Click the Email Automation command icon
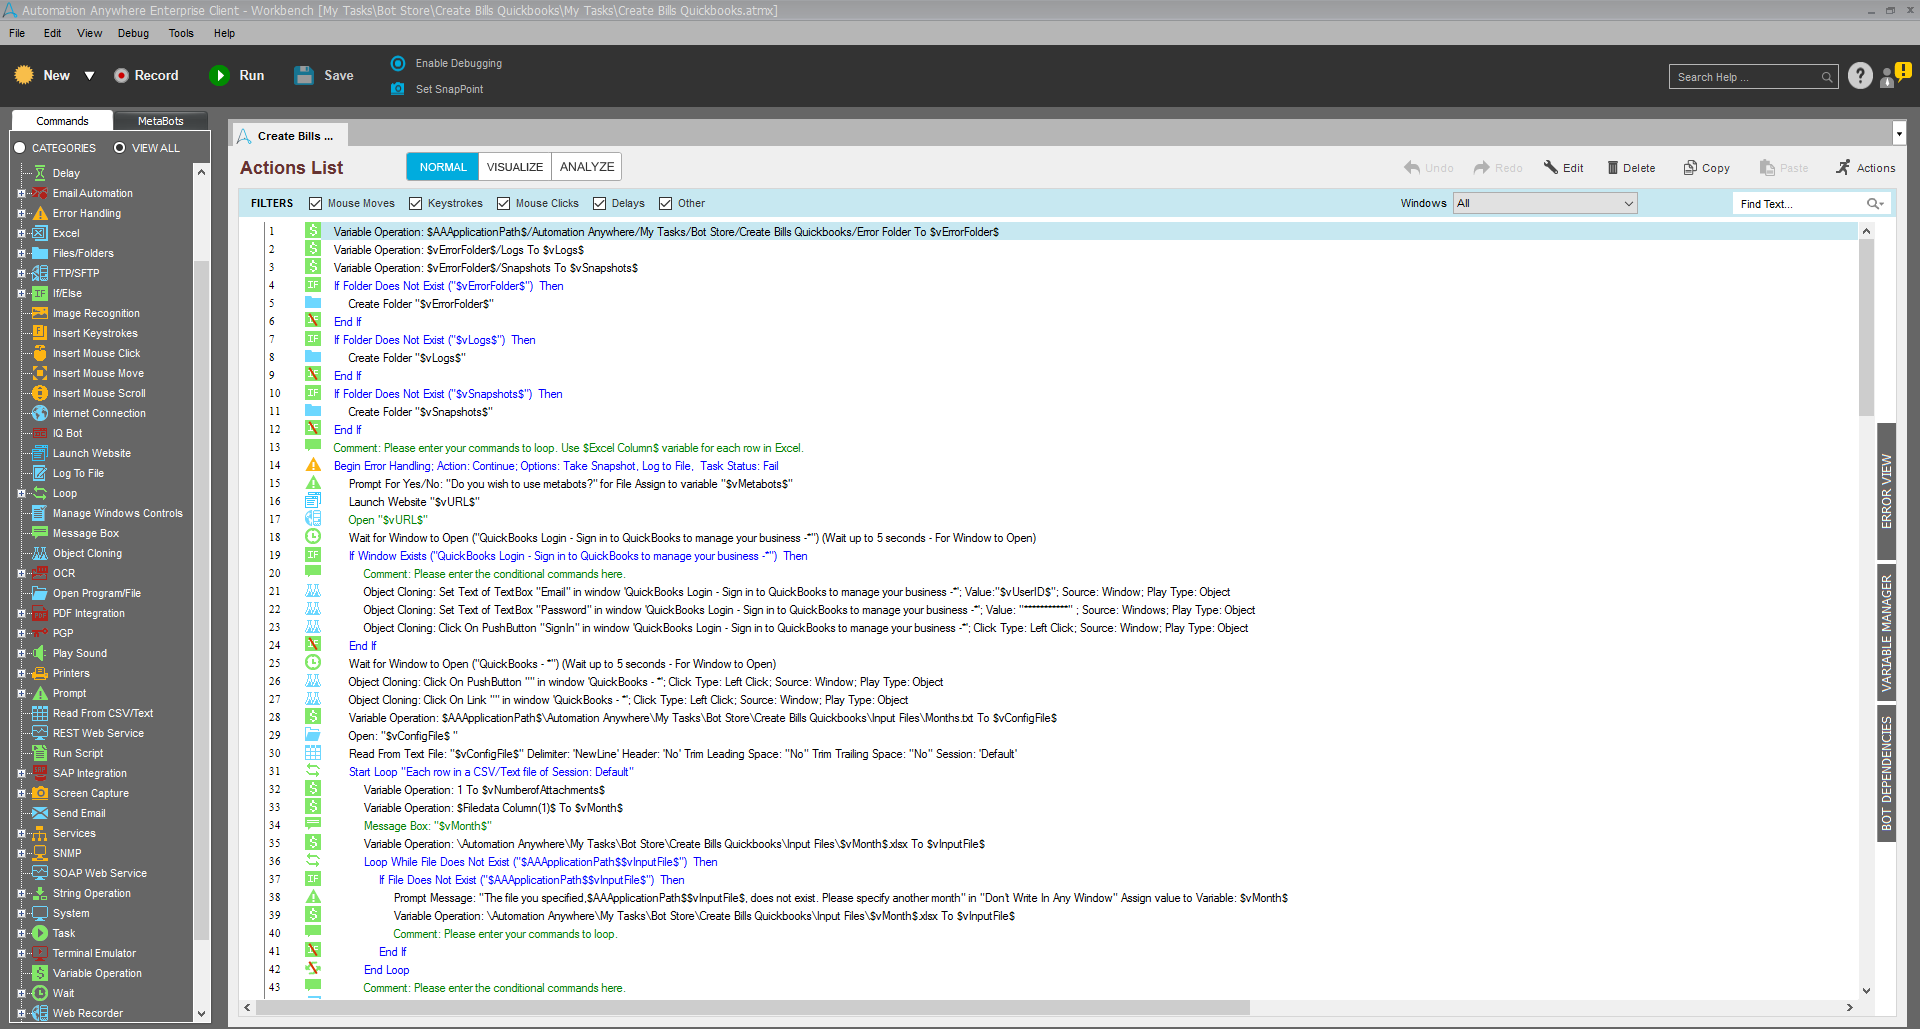 40,194
